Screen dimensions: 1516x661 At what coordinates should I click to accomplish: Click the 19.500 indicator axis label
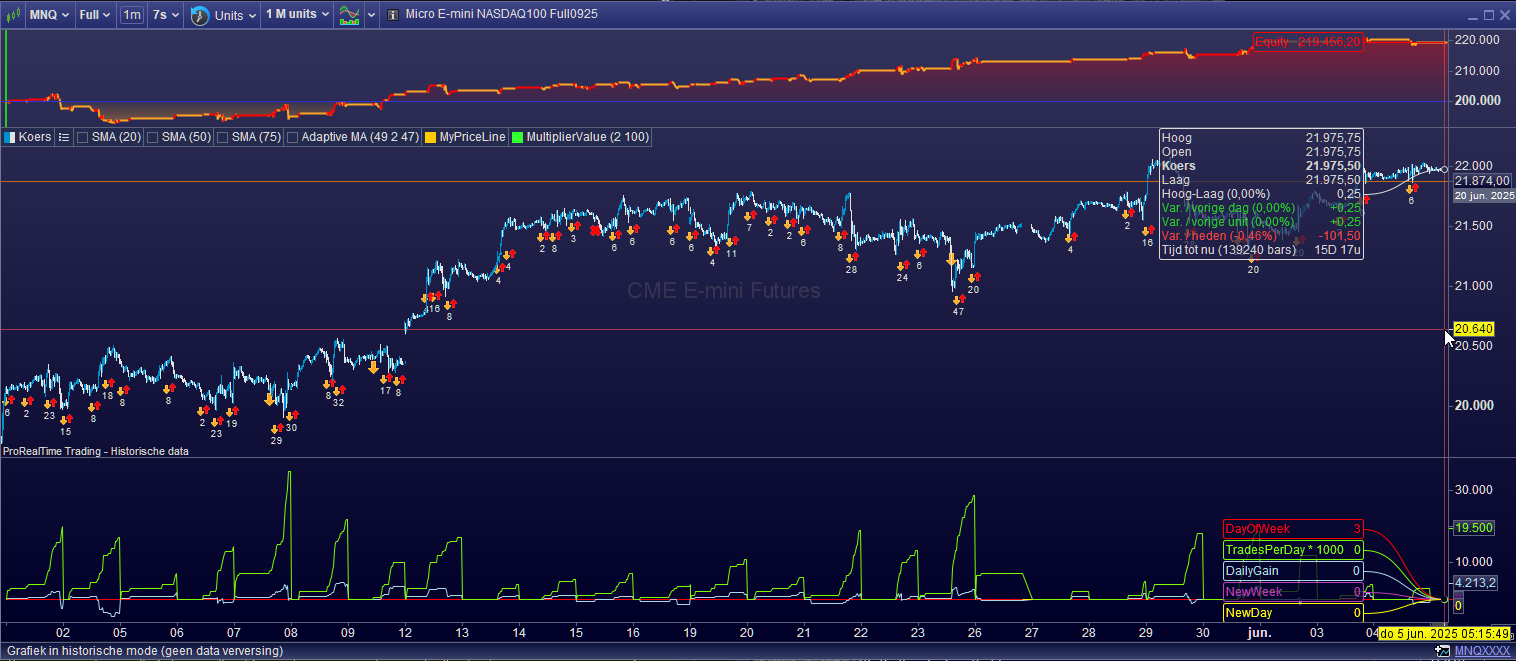(x=1474, y=527)
